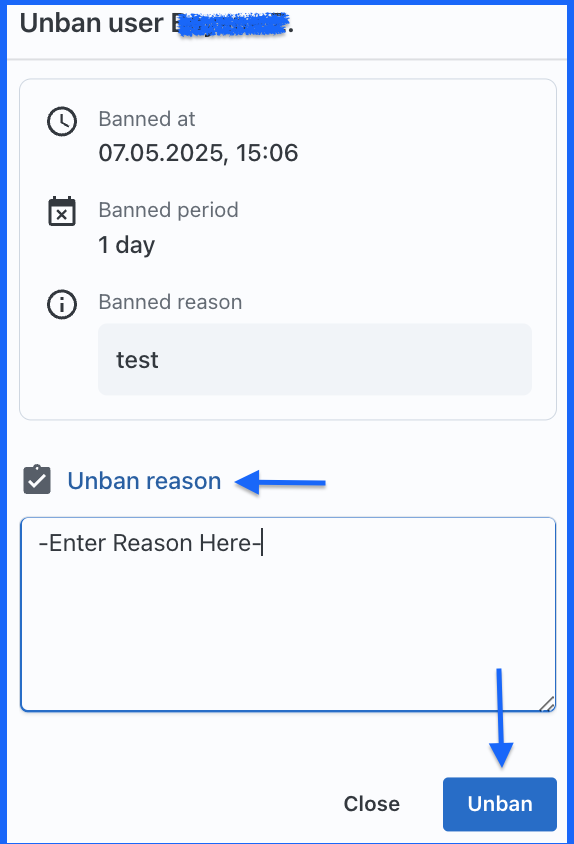Click the word test in the reason box
This screenshot has width=574, height=844.
point(137,360)
